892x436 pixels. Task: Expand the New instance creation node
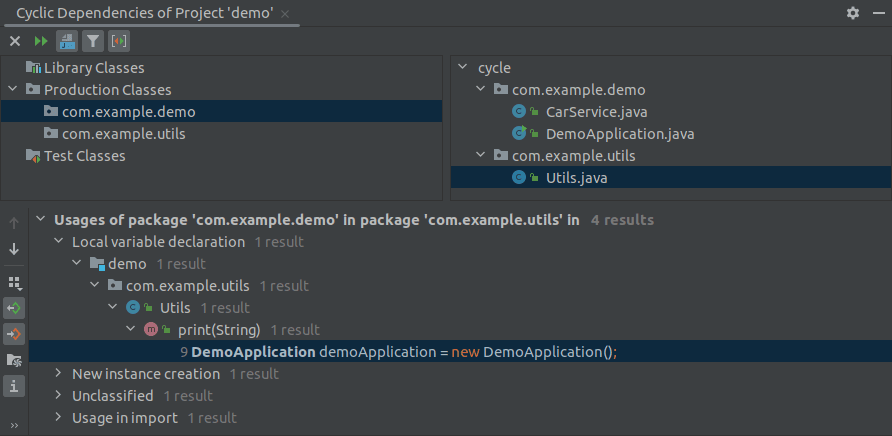58,373
